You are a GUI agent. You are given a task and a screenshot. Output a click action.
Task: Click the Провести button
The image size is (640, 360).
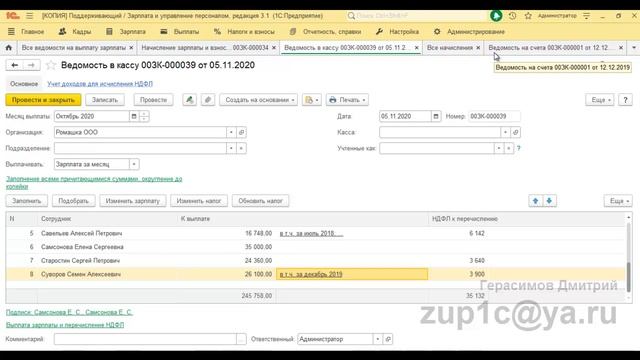click(153, 100)
